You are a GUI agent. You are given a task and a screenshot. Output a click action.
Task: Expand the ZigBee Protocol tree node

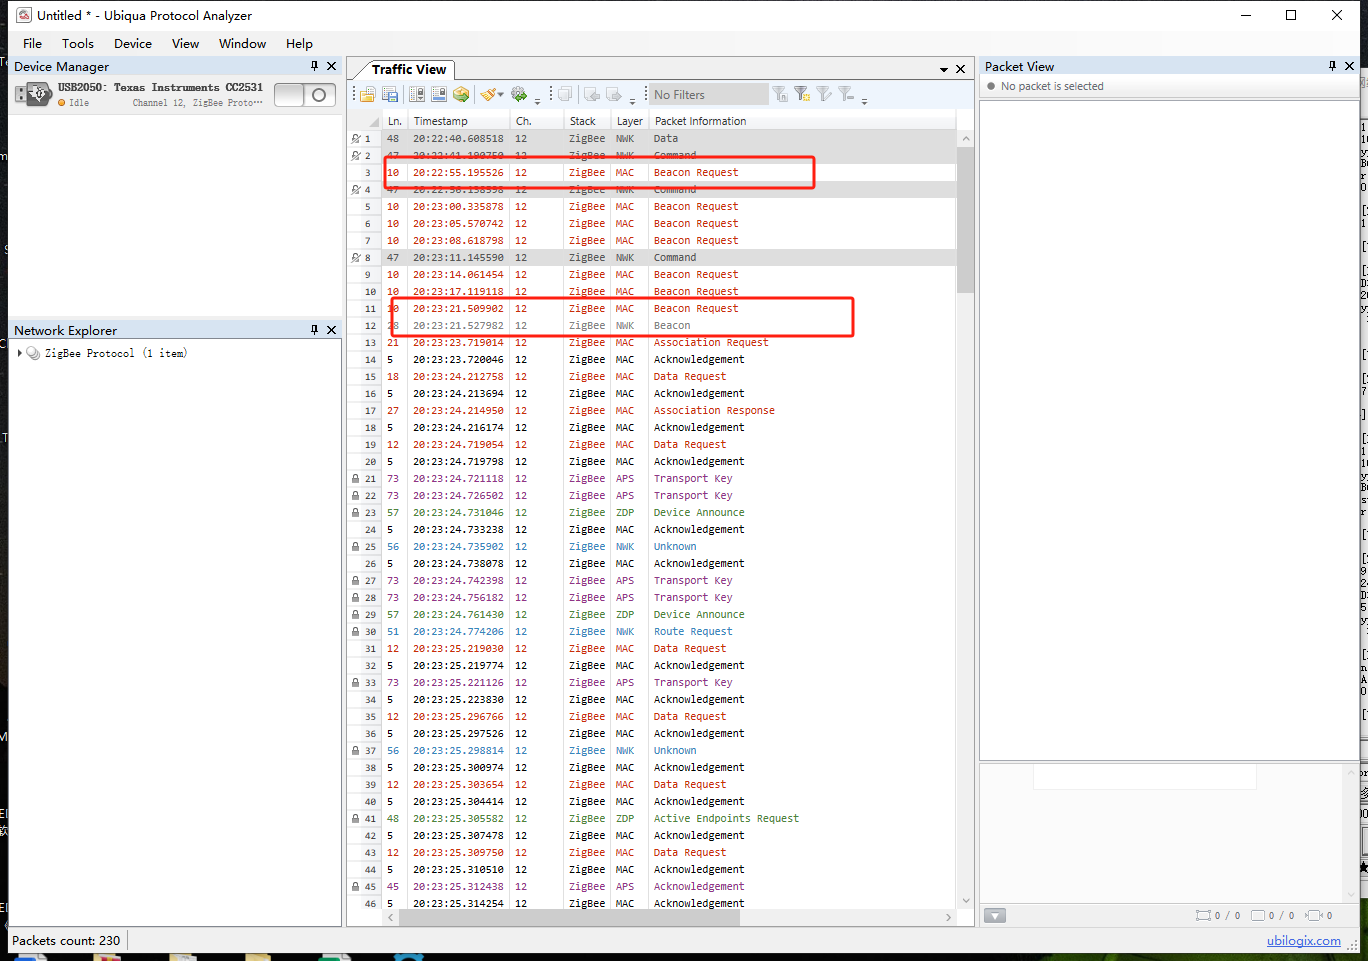(x=20, y=353)
